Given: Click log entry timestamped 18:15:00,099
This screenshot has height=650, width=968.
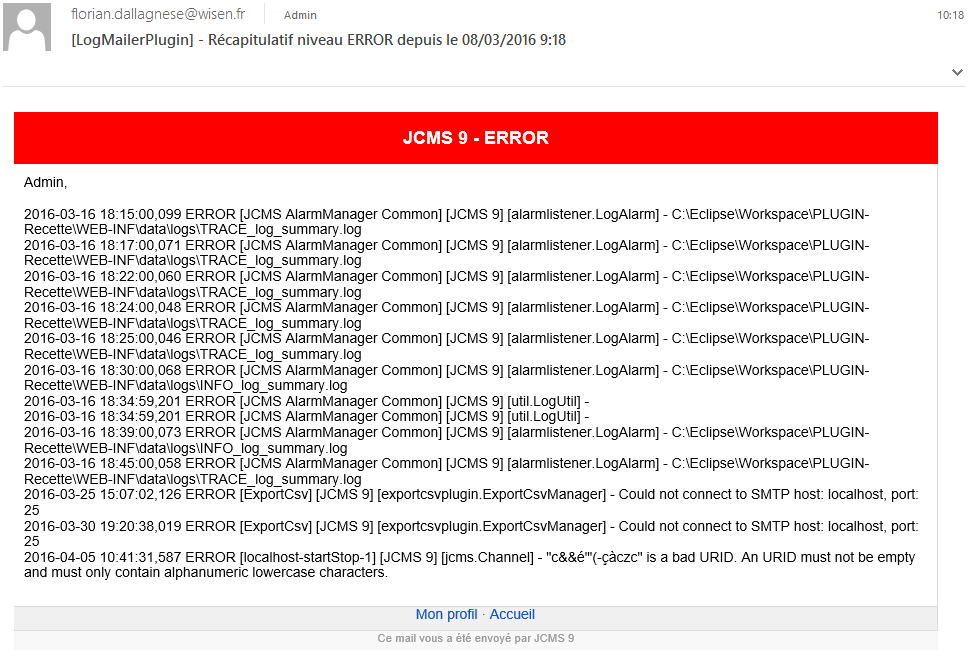Looking at the screenshot, I should coord(446,222).
